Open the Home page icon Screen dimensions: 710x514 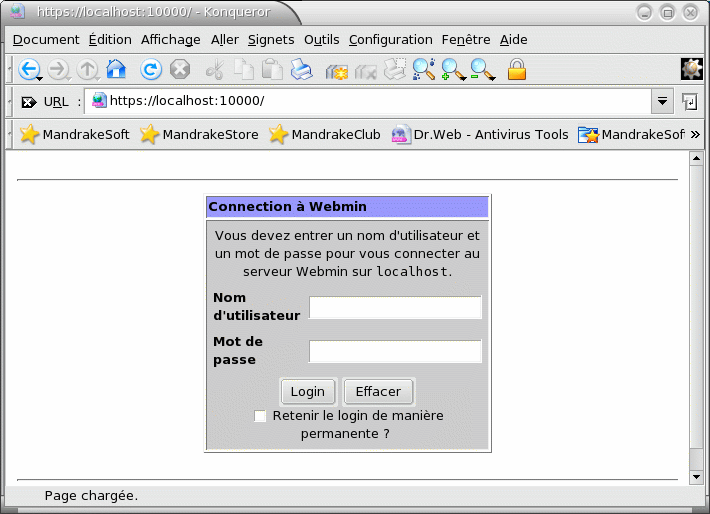click(116, 69)
